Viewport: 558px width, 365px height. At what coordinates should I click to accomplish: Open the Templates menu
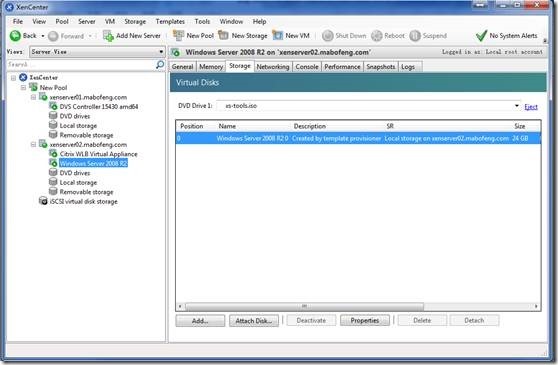pyautogui.click(x=170, y=21)
